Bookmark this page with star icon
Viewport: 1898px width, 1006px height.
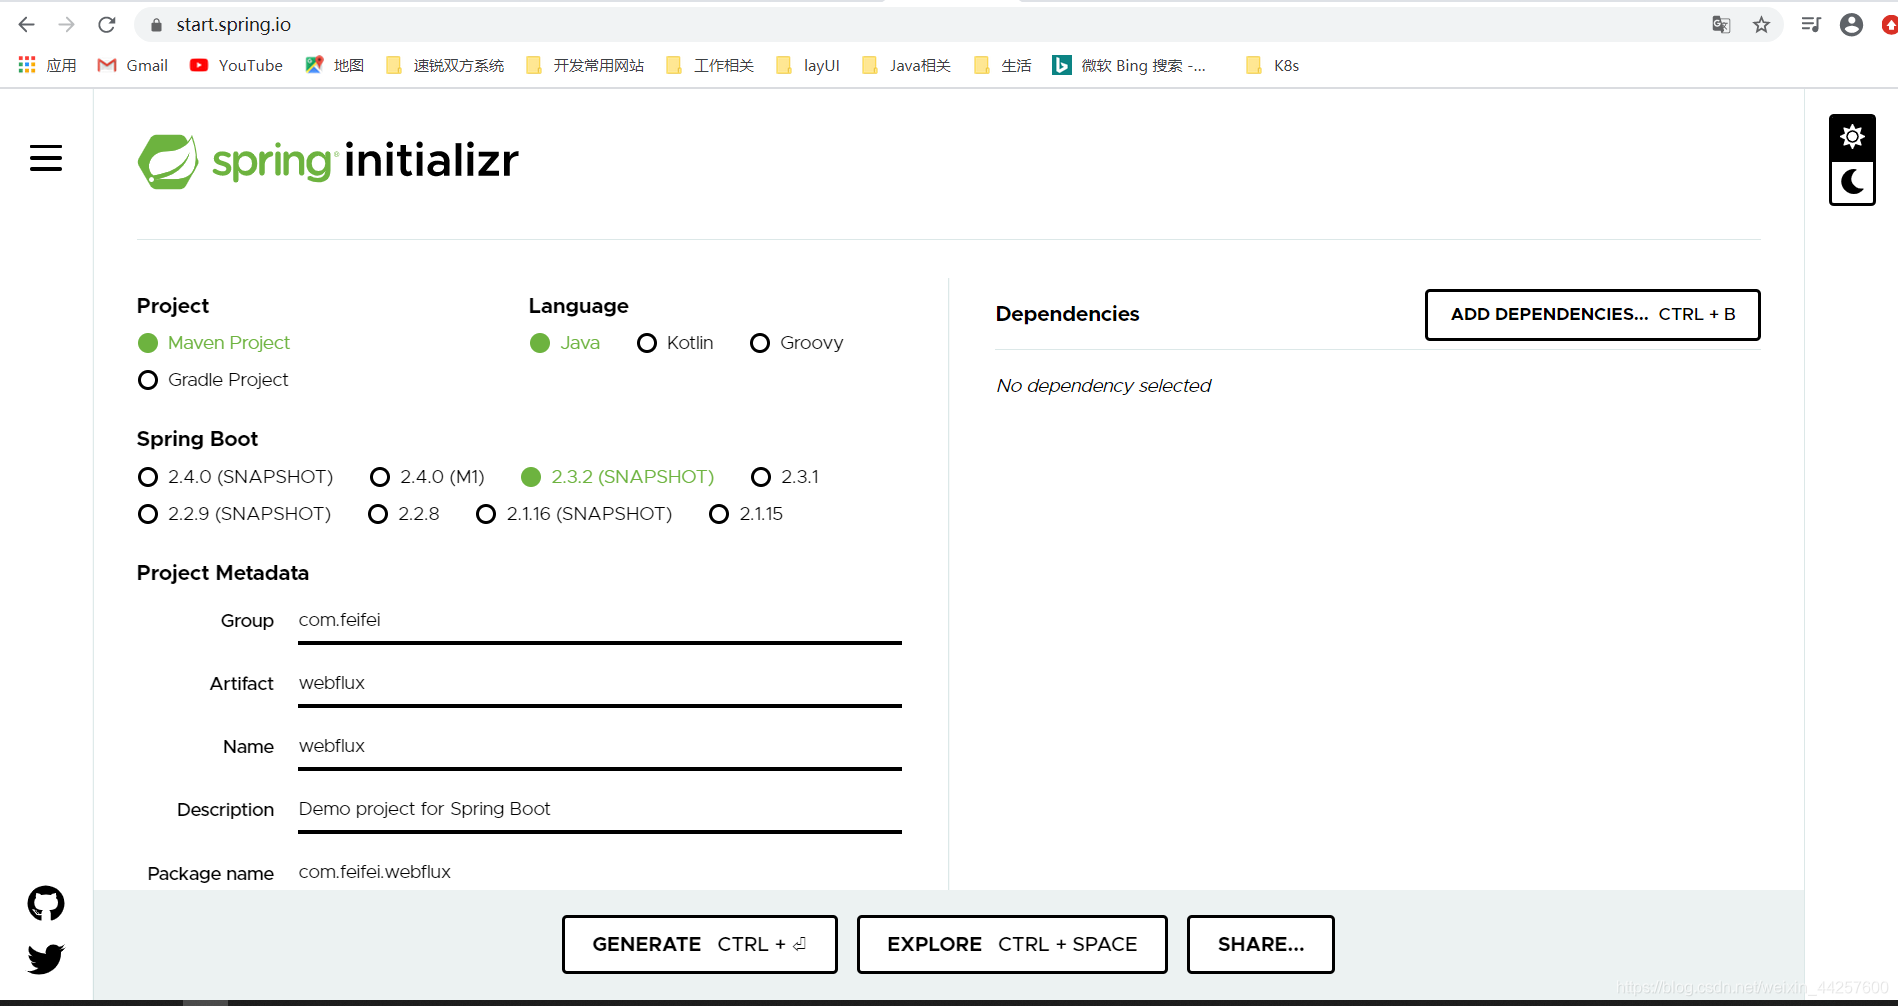(1761, 25)
